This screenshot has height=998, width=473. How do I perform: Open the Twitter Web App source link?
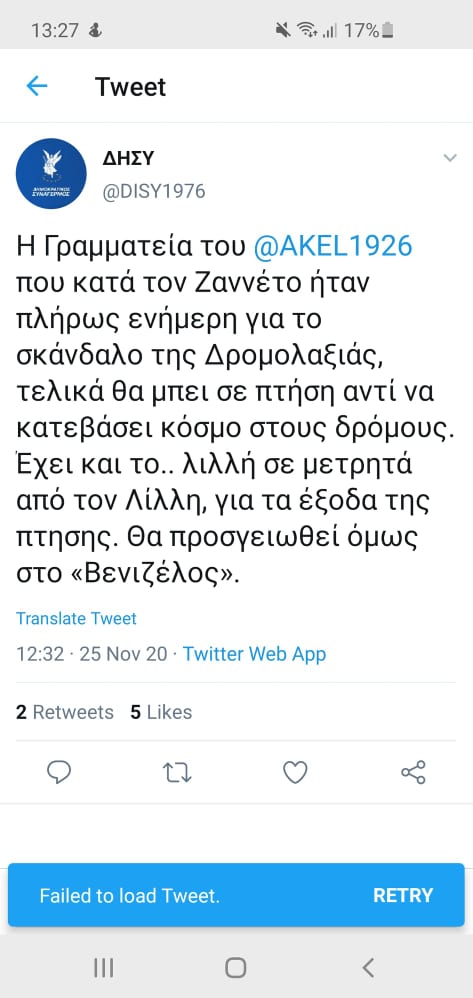coord(255,654)
